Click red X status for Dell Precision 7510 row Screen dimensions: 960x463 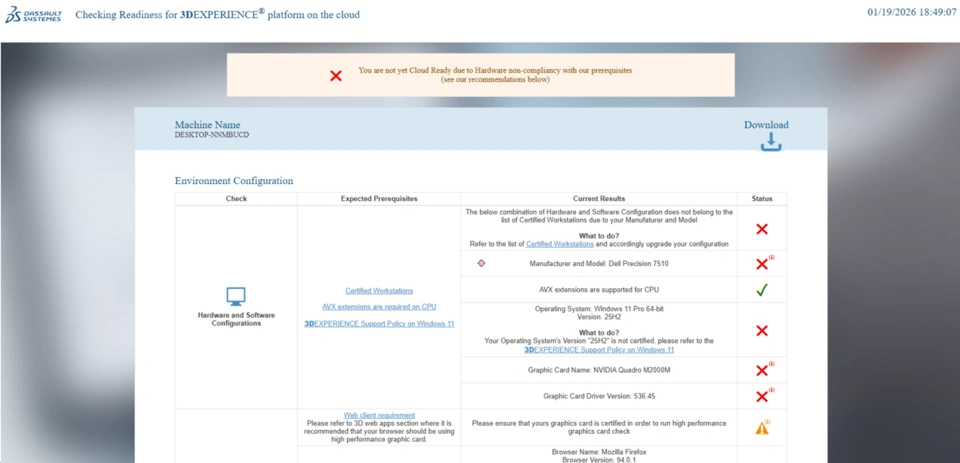coord(762,264)
